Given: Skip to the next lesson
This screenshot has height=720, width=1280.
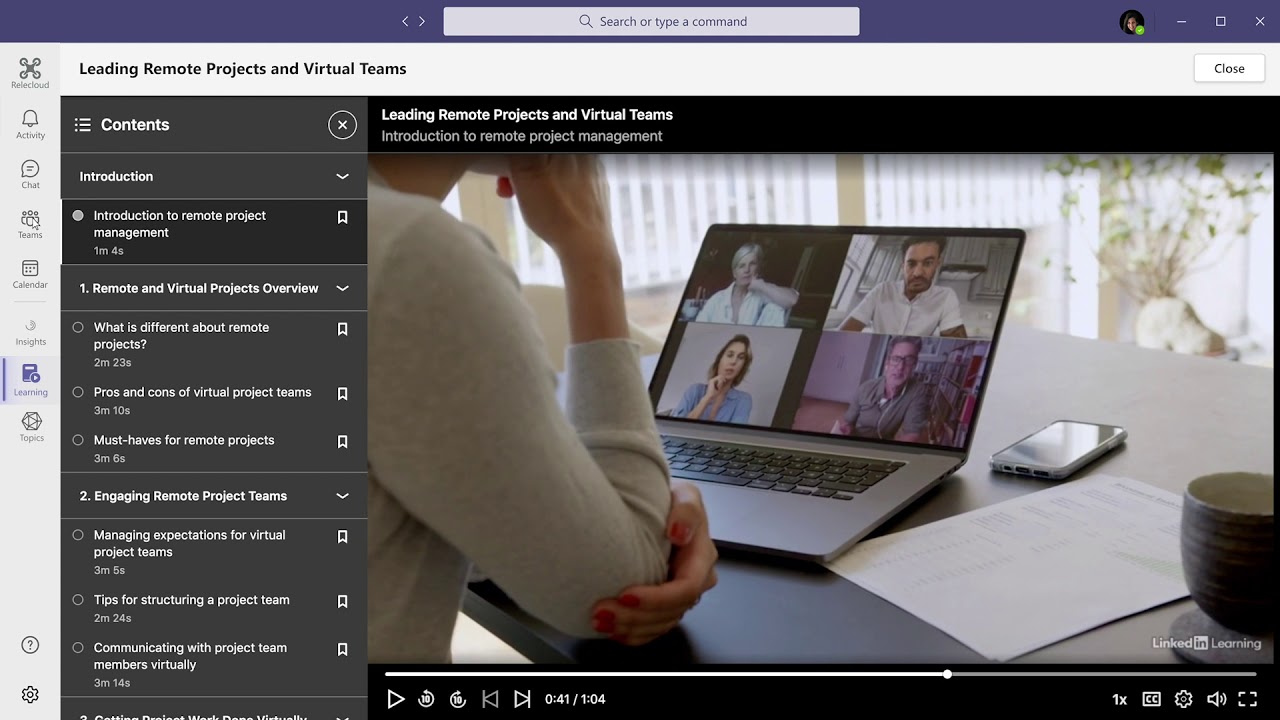Looking at the screenshot, I should tap(522, 699).
